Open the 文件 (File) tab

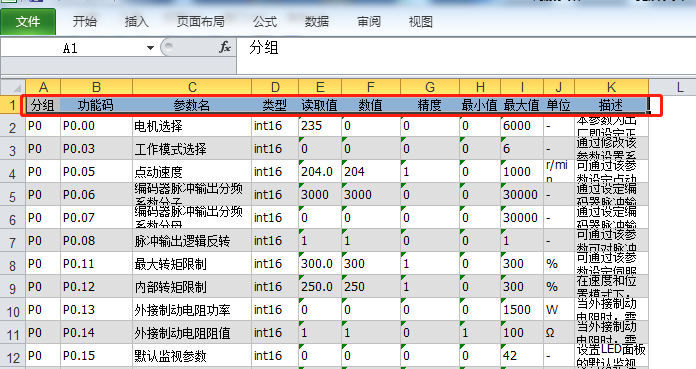28,21
